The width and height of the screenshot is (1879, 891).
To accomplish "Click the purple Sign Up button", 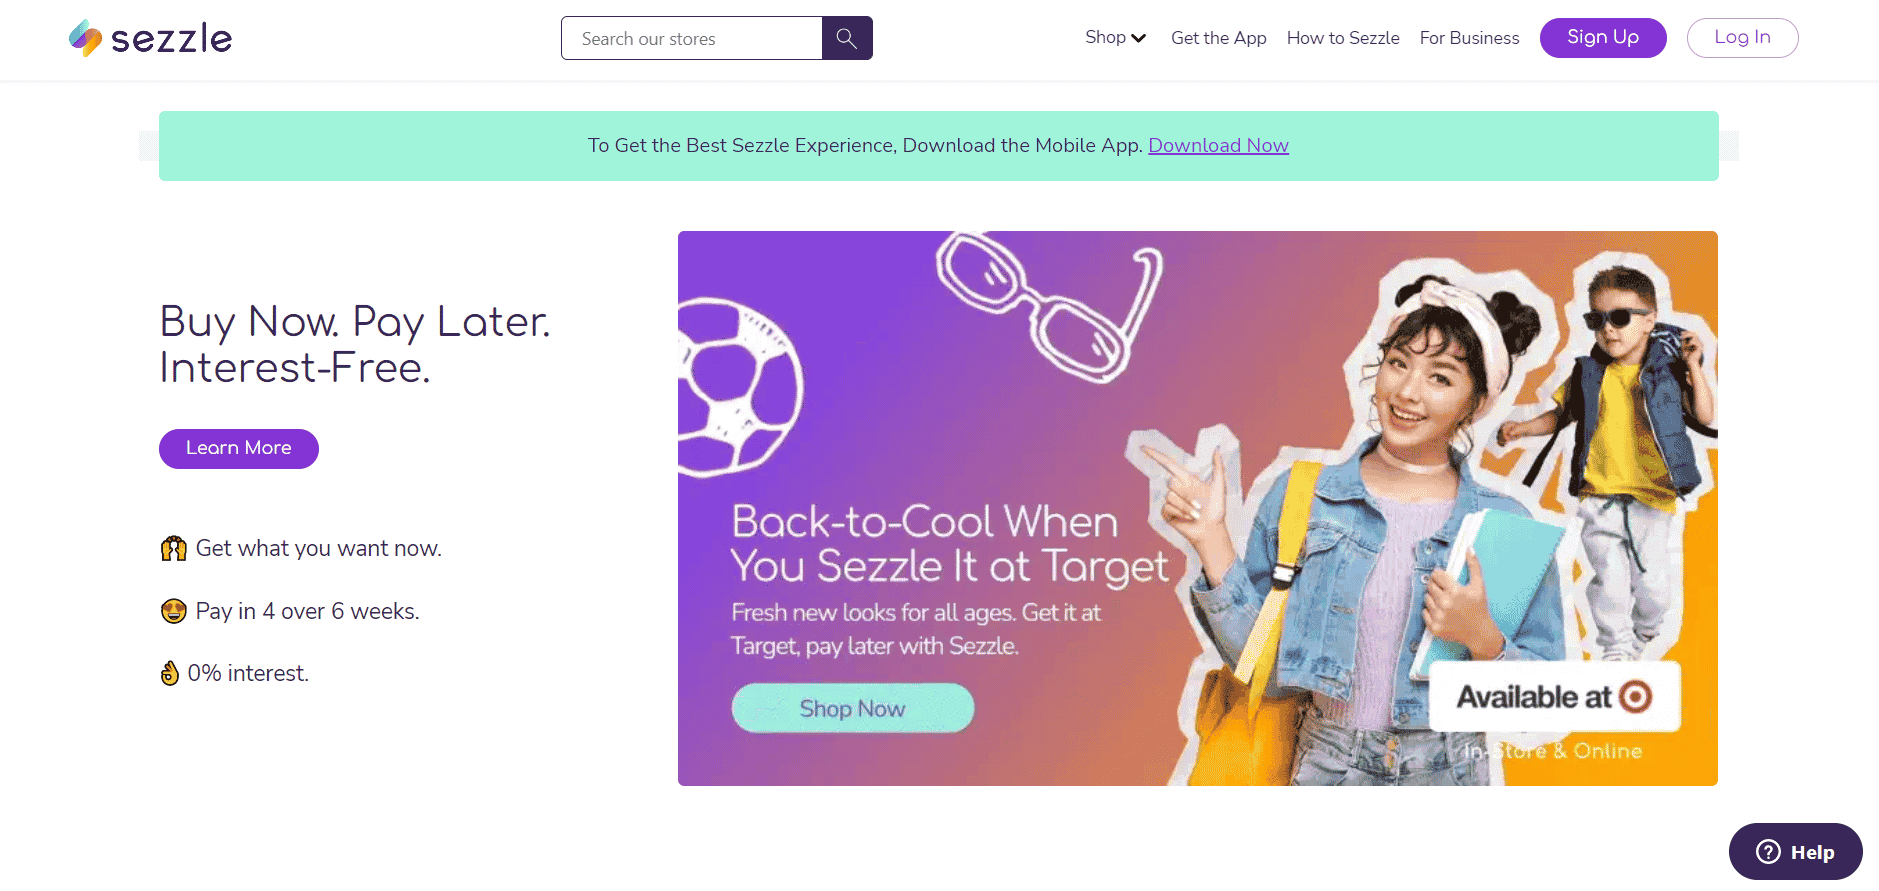I will point(1603,38).
